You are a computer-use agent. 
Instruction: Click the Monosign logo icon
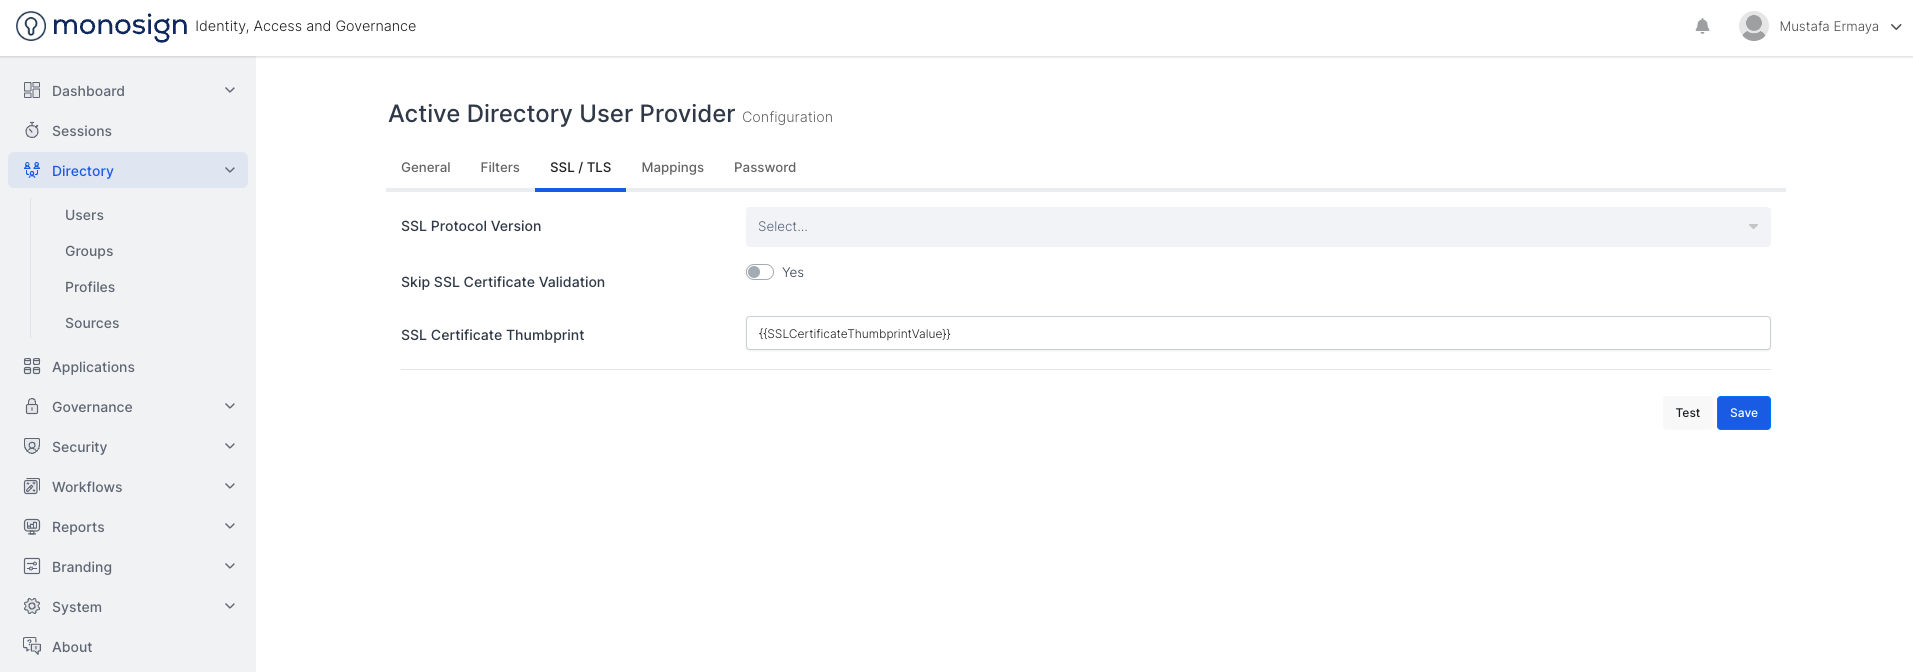[x=31, y=26]
